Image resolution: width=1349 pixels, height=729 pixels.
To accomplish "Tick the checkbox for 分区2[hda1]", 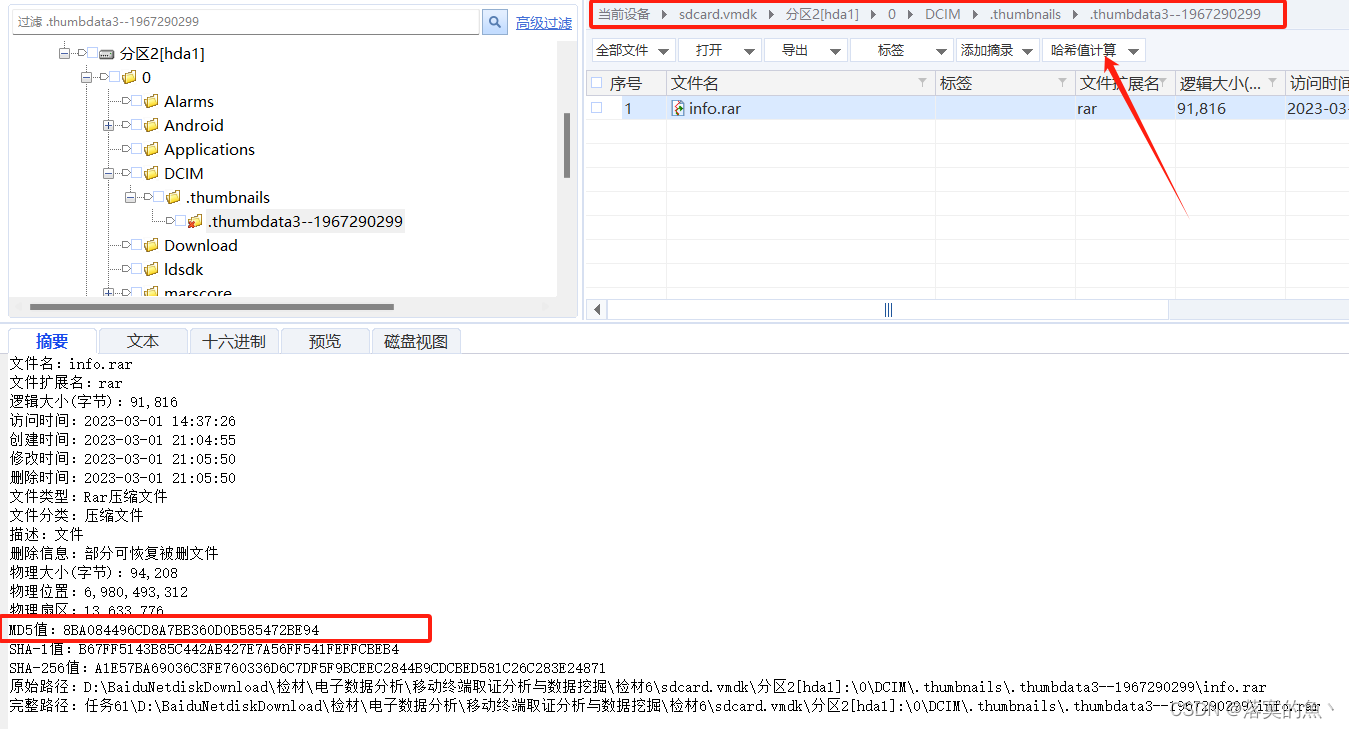I will point(92,54).
